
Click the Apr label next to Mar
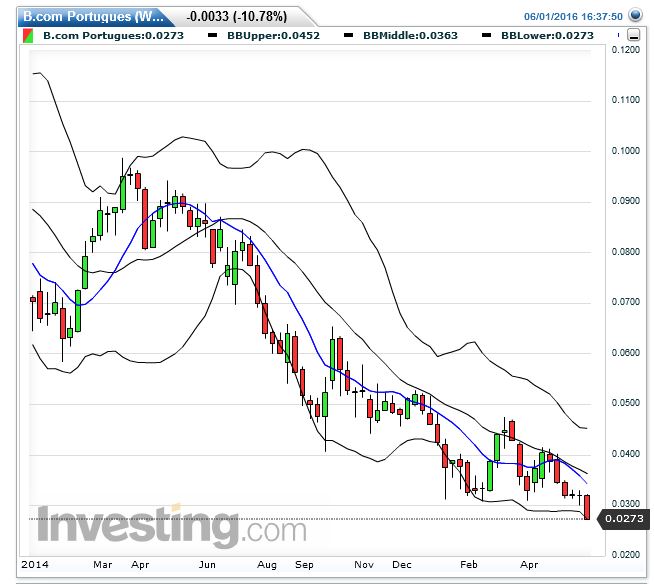(140, 565)
